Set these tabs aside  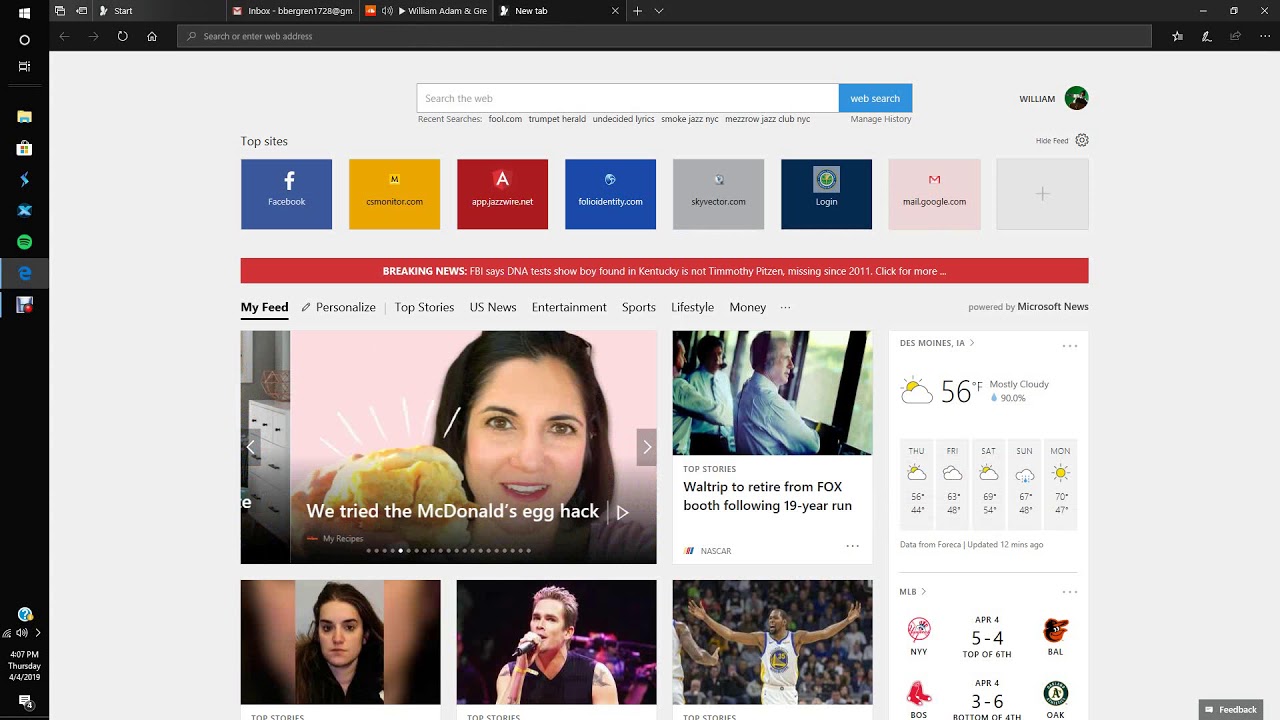[x=81, y=11]
